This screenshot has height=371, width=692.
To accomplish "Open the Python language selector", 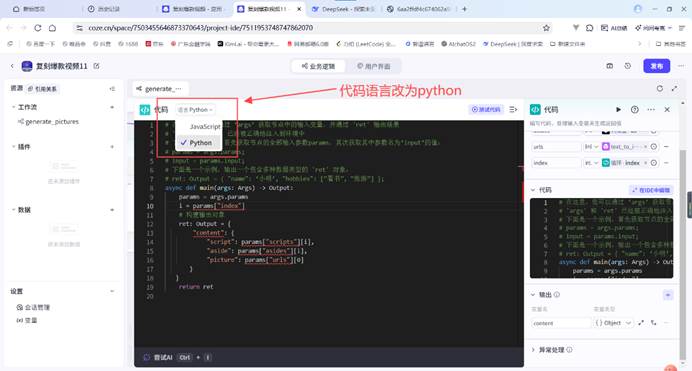I will pyautogui.click(x=196, y=110).
